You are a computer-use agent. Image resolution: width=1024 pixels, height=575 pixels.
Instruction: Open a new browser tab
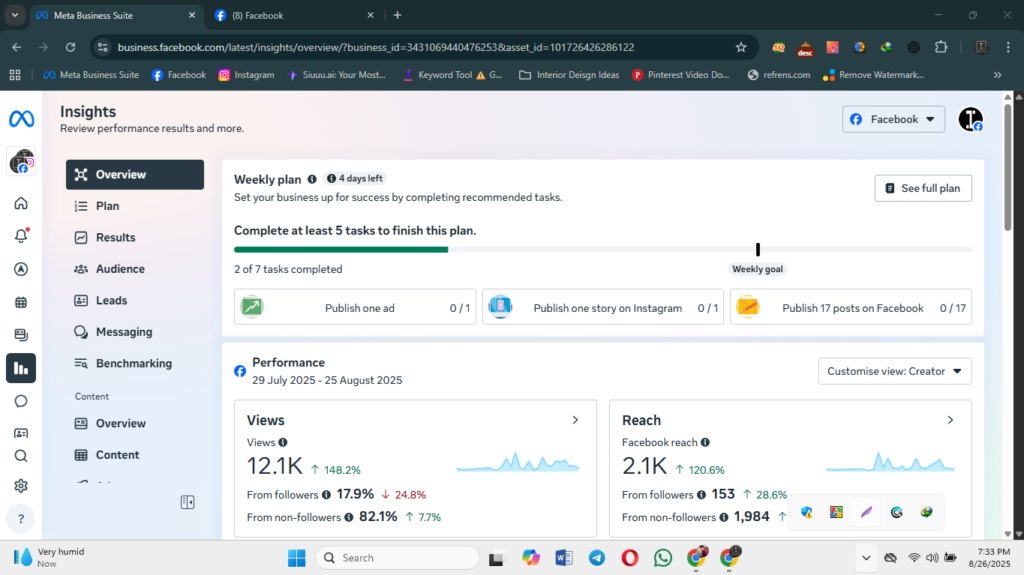(x=397, y=15)
